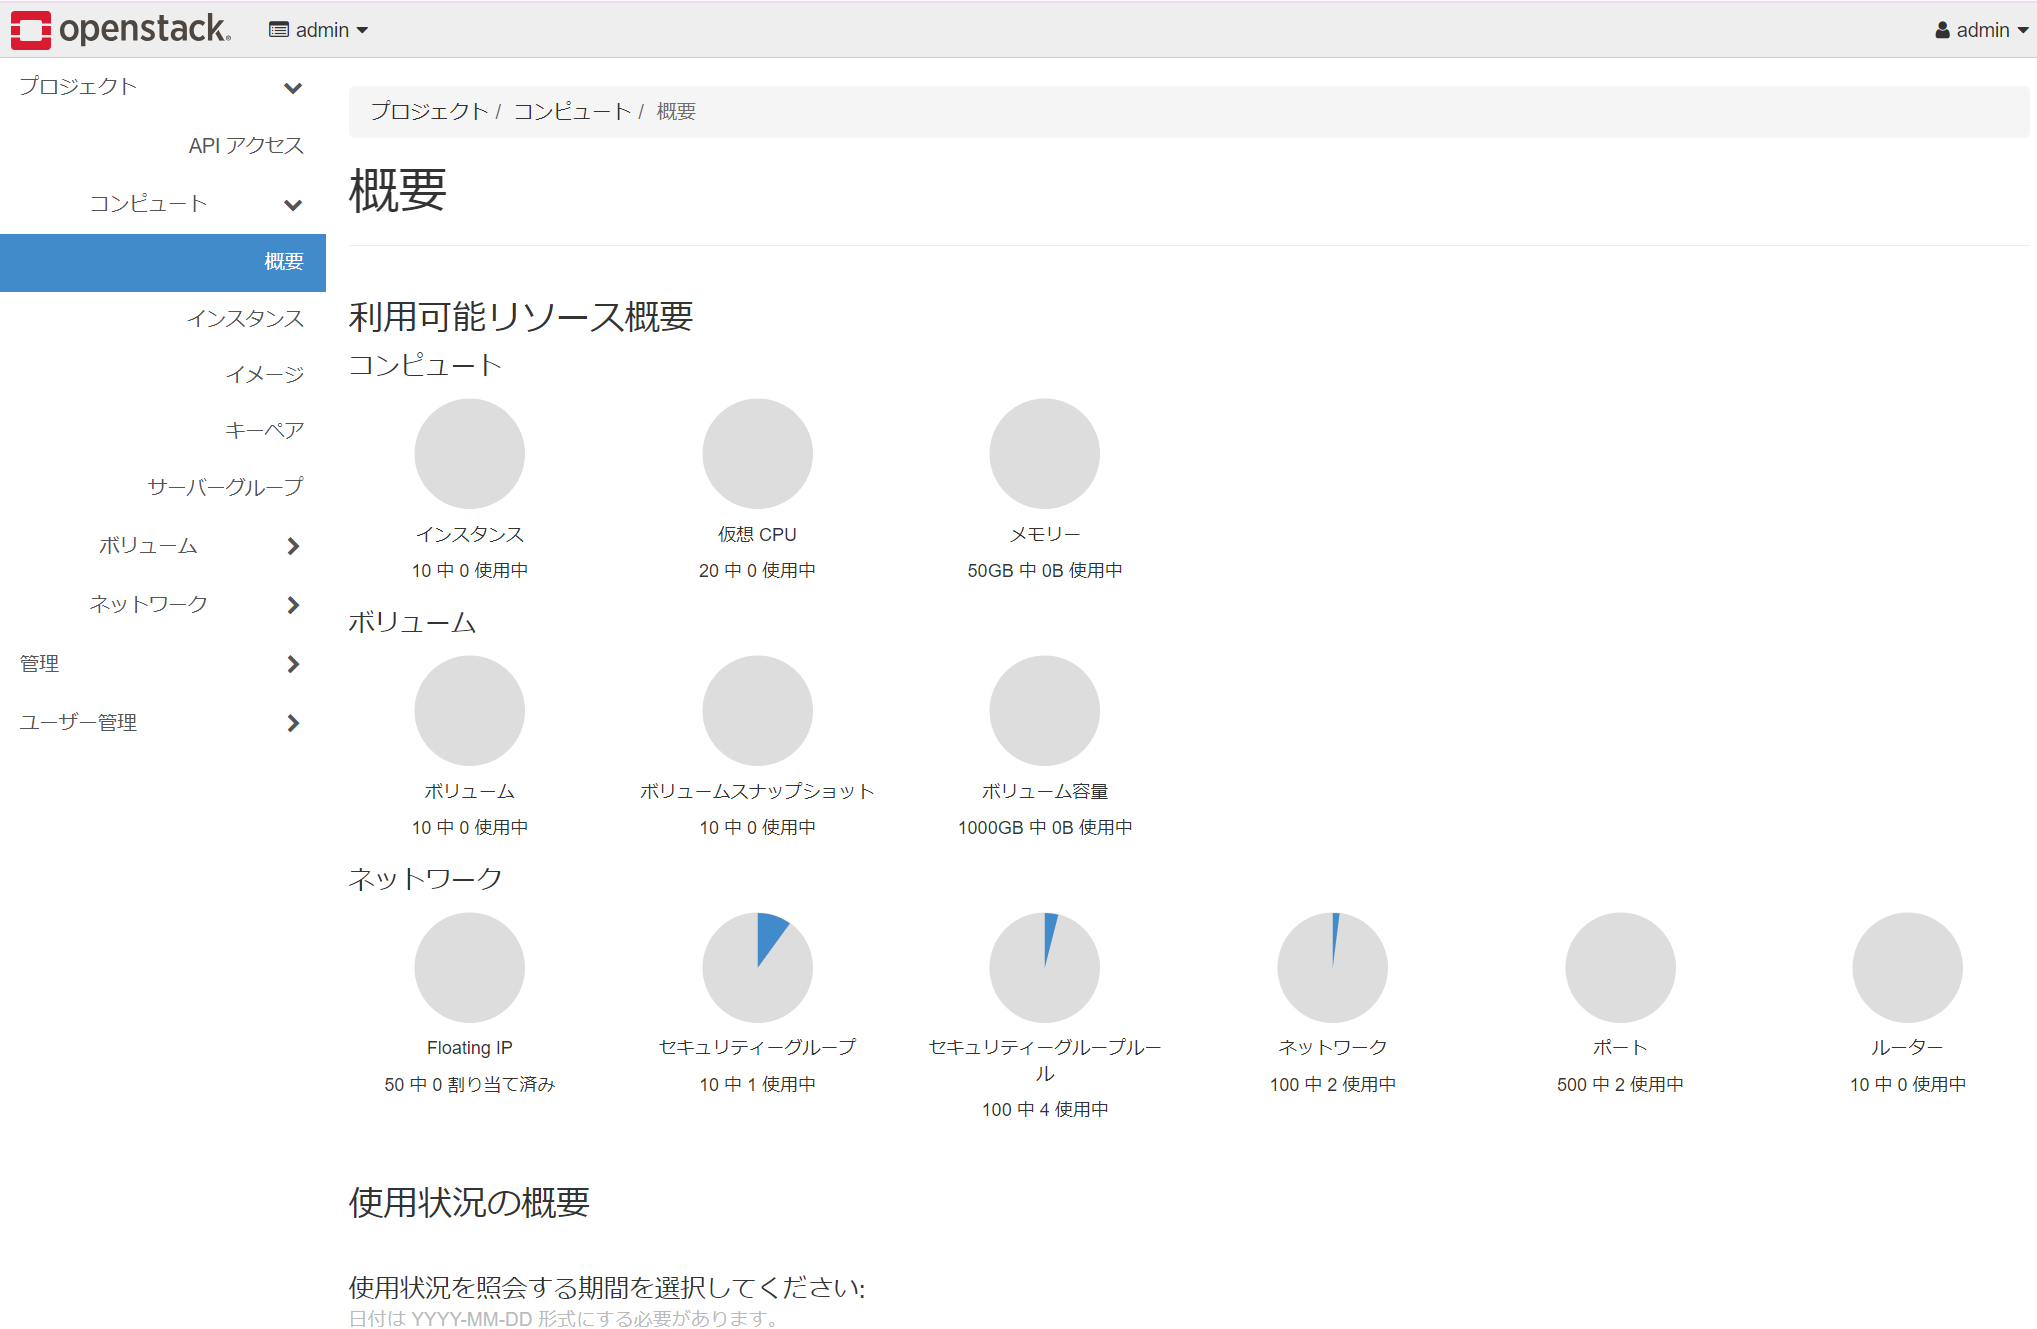Click the ルーター usage pie chart
This screenshot has width=2037, height=1329.
(x=1907, y=967)
